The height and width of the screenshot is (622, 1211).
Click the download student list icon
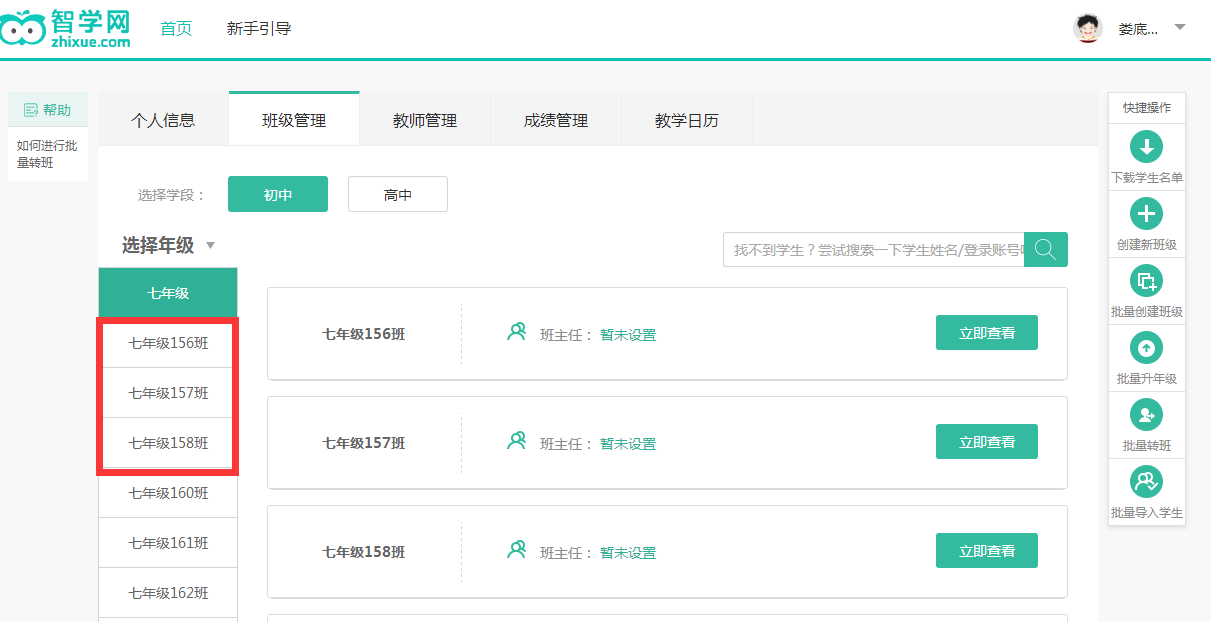[1146, 147]
